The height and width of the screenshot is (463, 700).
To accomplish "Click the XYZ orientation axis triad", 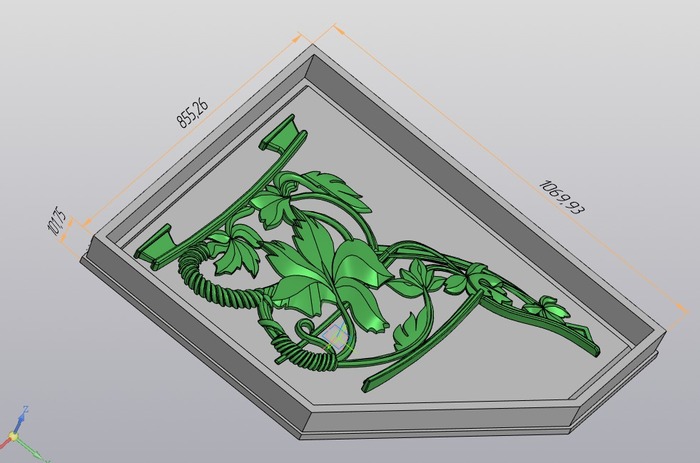I will [23, 435].
